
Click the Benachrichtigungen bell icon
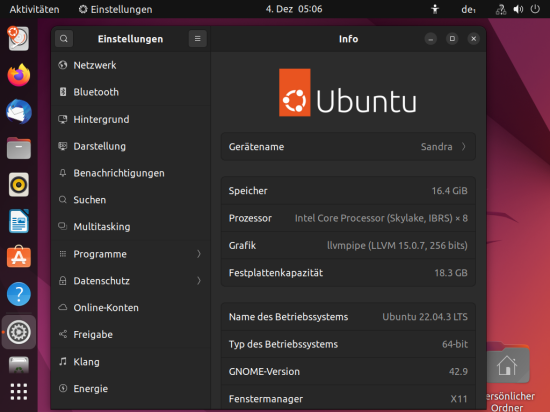tap(63, 173)
